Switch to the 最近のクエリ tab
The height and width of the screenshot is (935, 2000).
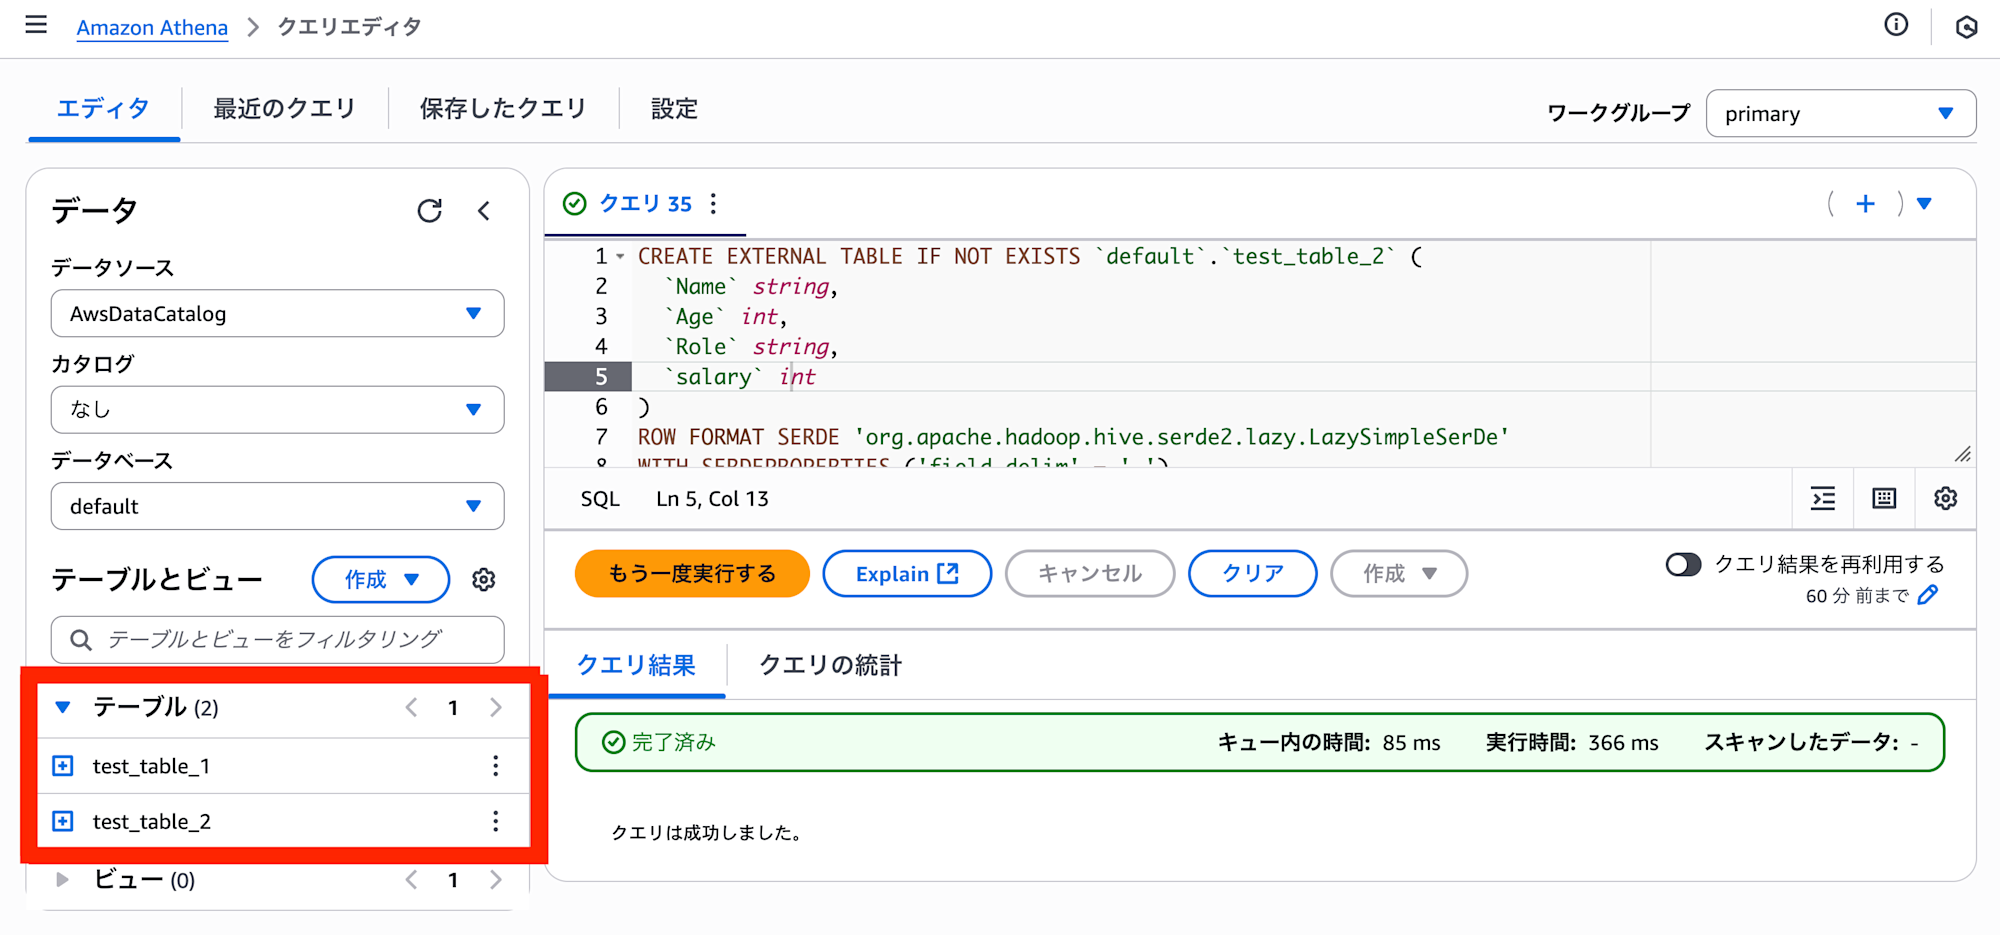284,108
